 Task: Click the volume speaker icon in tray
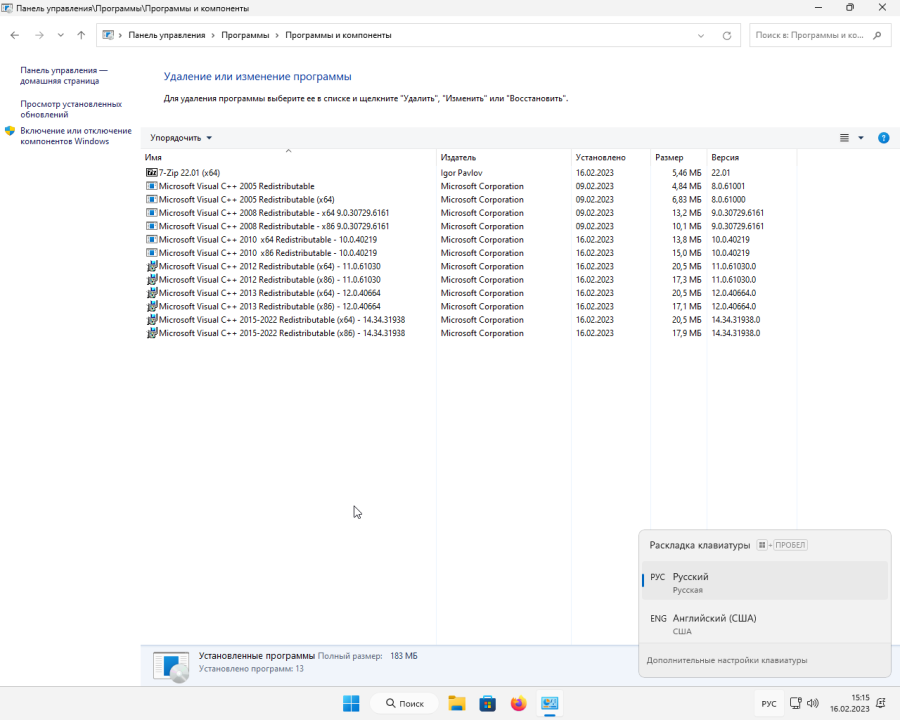[x=813, y=703]
